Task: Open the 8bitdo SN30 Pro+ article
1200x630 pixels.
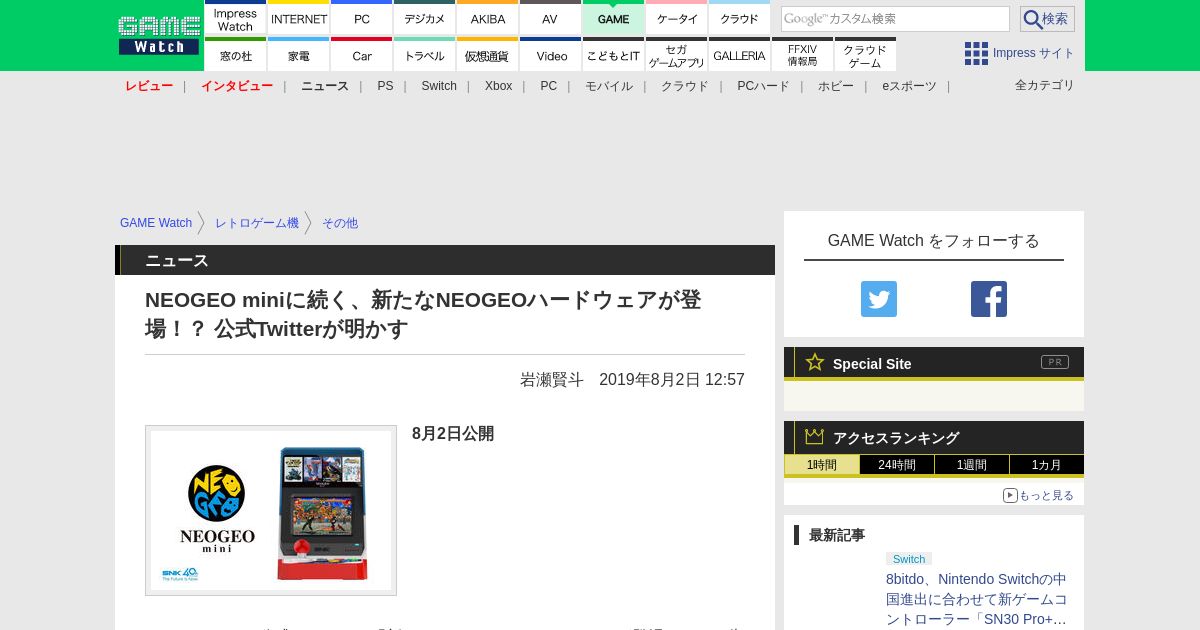Action: click(x=977, y=599)
